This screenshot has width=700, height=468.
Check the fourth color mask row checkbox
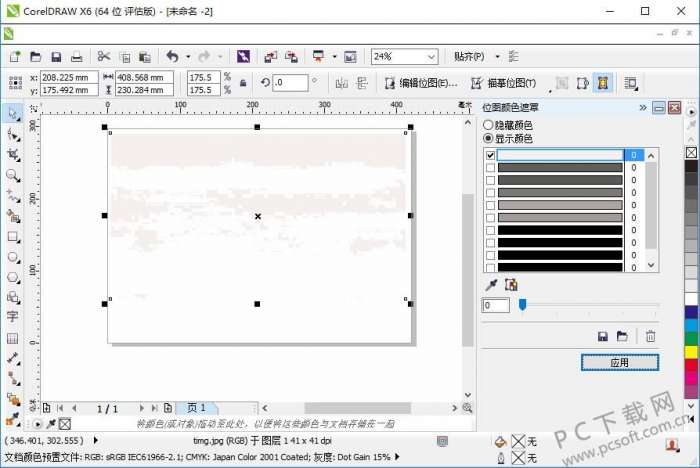[x=491, y=192]
